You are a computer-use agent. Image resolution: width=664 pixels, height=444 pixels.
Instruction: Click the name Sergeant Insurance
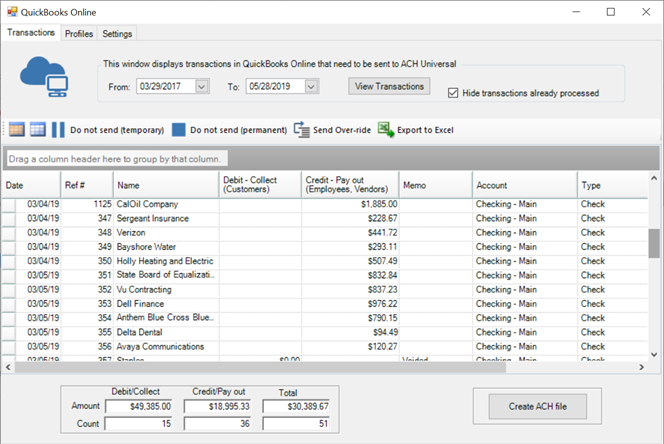pos(153,219)
